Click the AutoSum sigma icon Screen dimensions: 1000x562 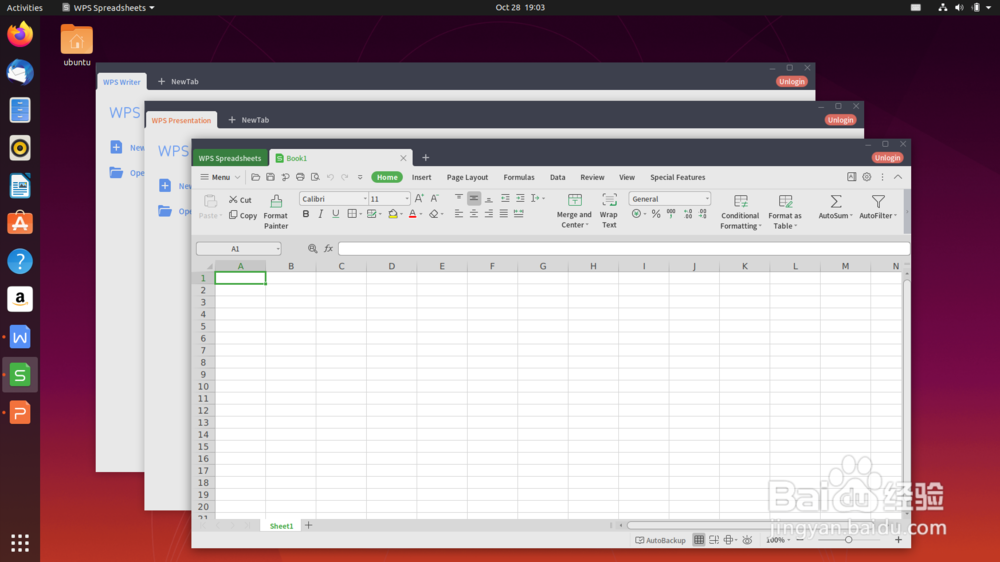coord(835,202)
